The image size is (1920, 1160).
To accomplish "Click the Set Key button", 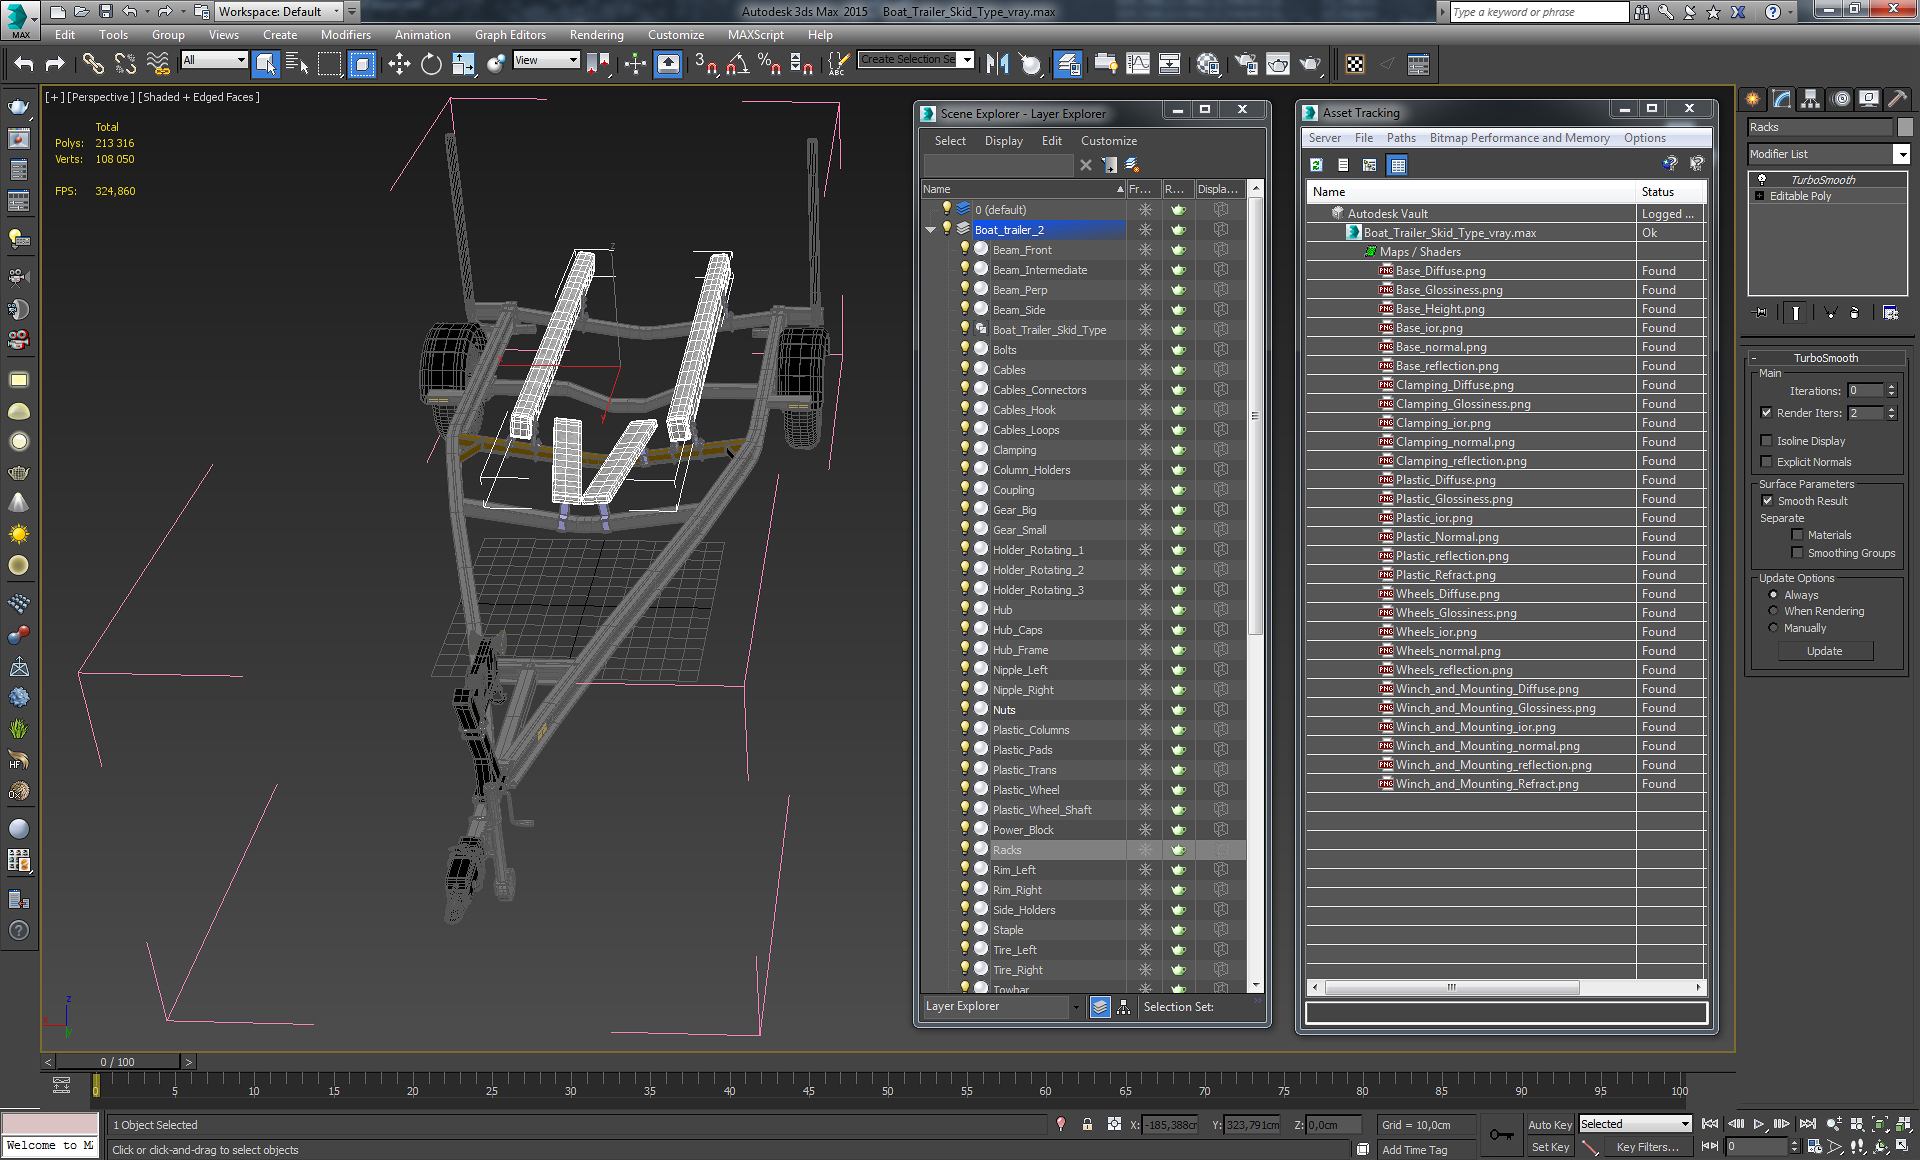I will click(1549, 1147).
